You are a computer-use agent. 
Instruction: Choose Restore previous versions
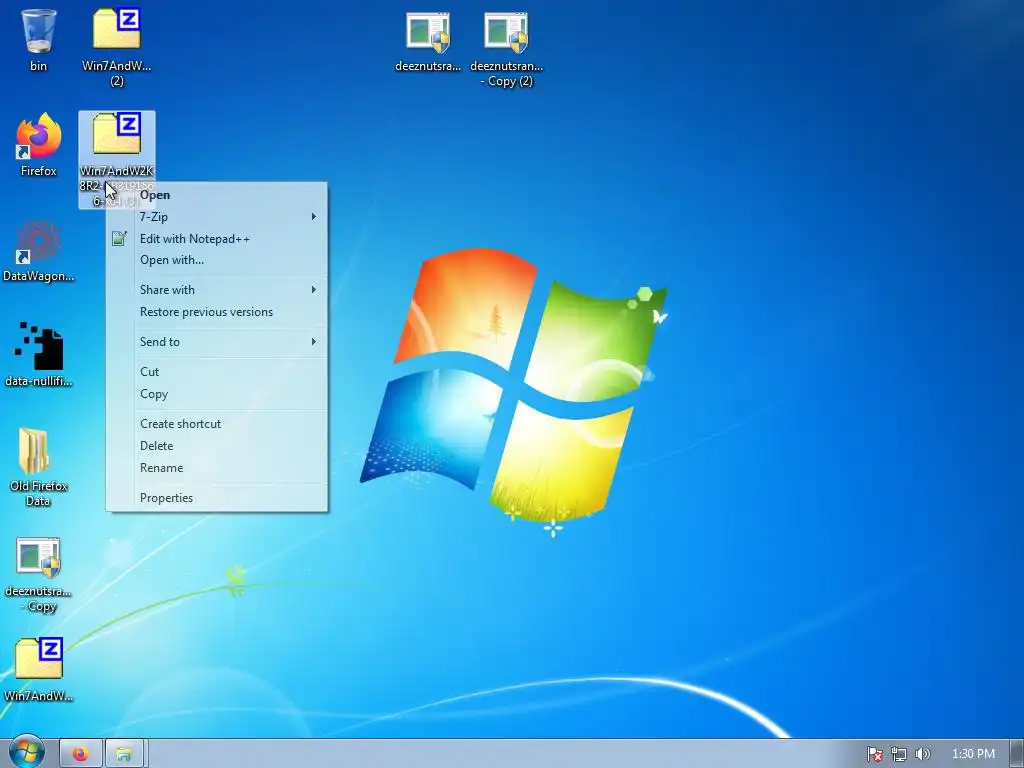(217, 312)
